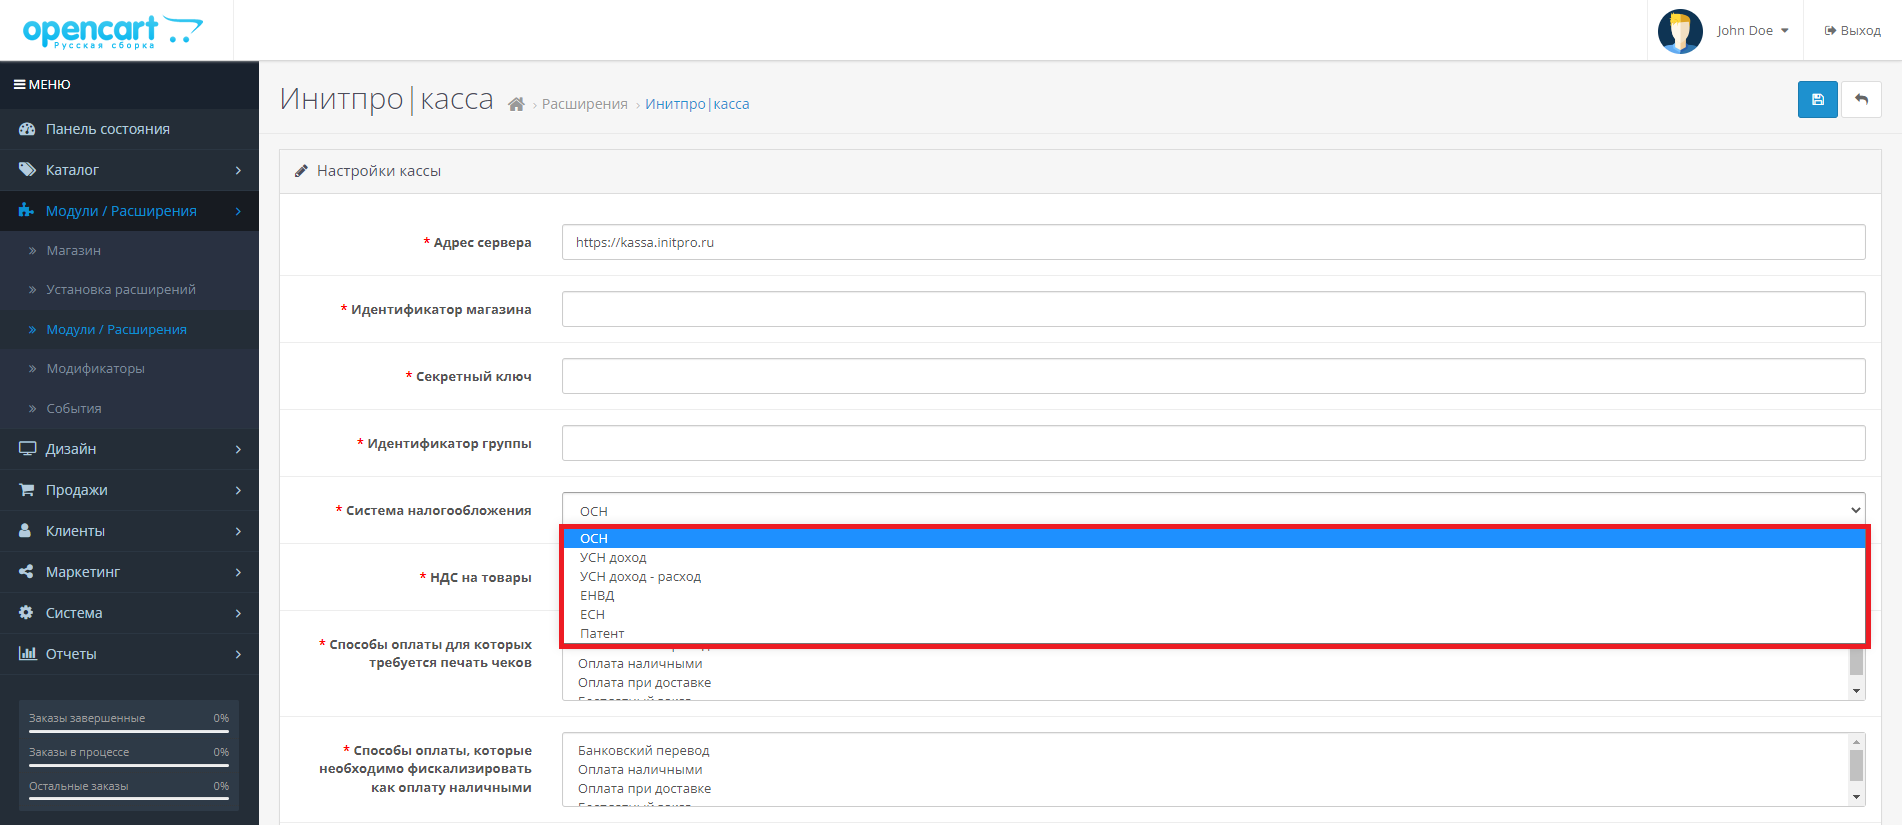Viewport: 1902px width, 825px height.
Task: Click the Маркетинг share icon
Action: [27, 572]
